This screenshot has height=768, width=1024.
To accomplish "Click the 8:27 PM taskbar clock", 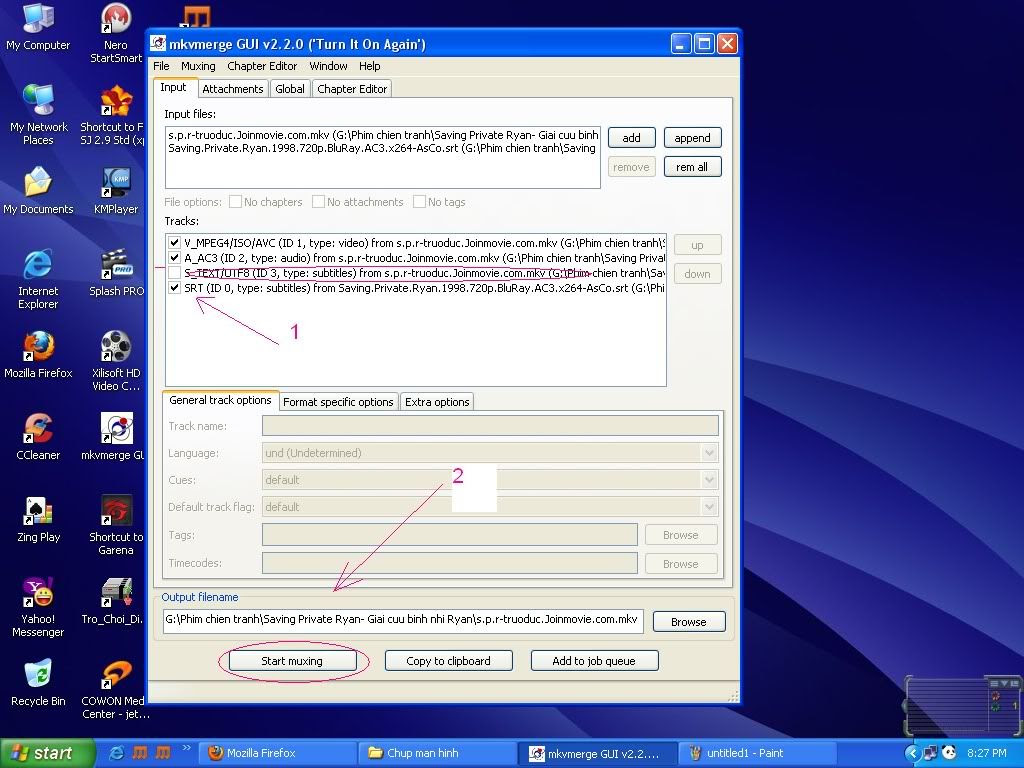I will tap(986, 753).
